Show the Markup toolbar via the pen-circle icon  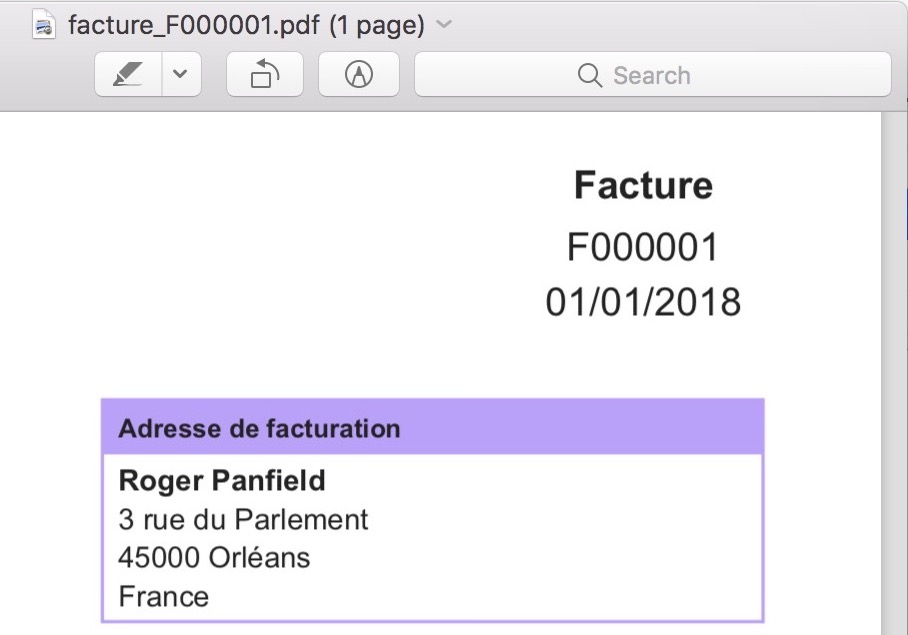pos(358,75)
